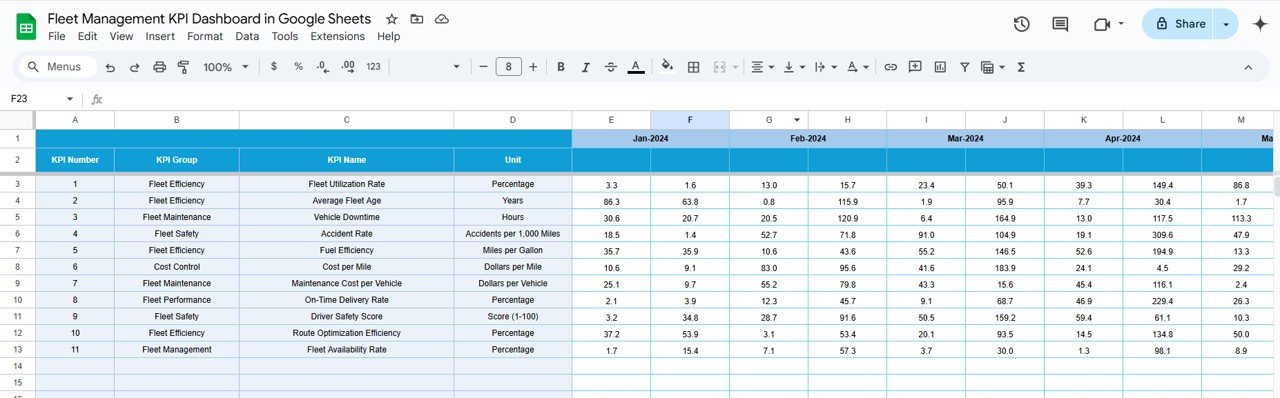Click the create filter funnel icon
The width and height of the screenshot is (1280, 398).
click(x=965, y=67)
